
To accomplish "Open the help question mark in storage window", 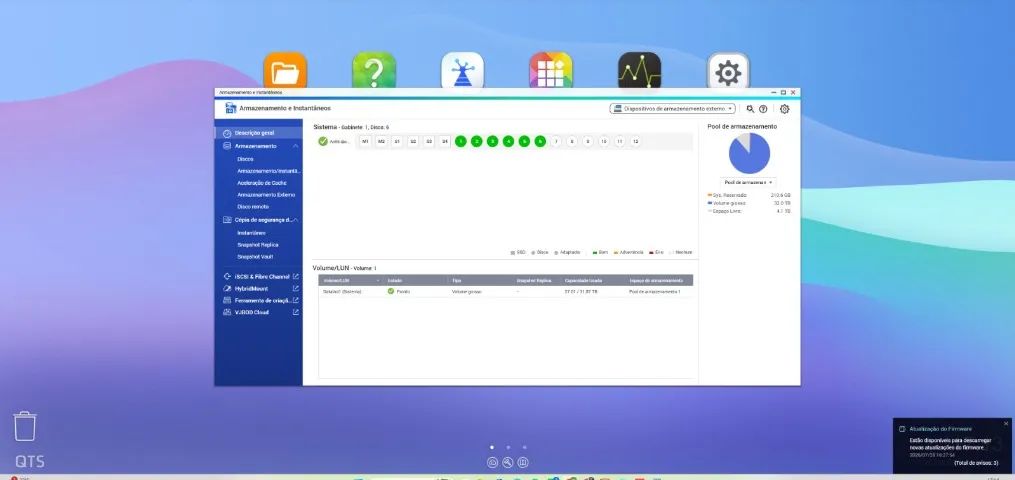I will (763, 109).
